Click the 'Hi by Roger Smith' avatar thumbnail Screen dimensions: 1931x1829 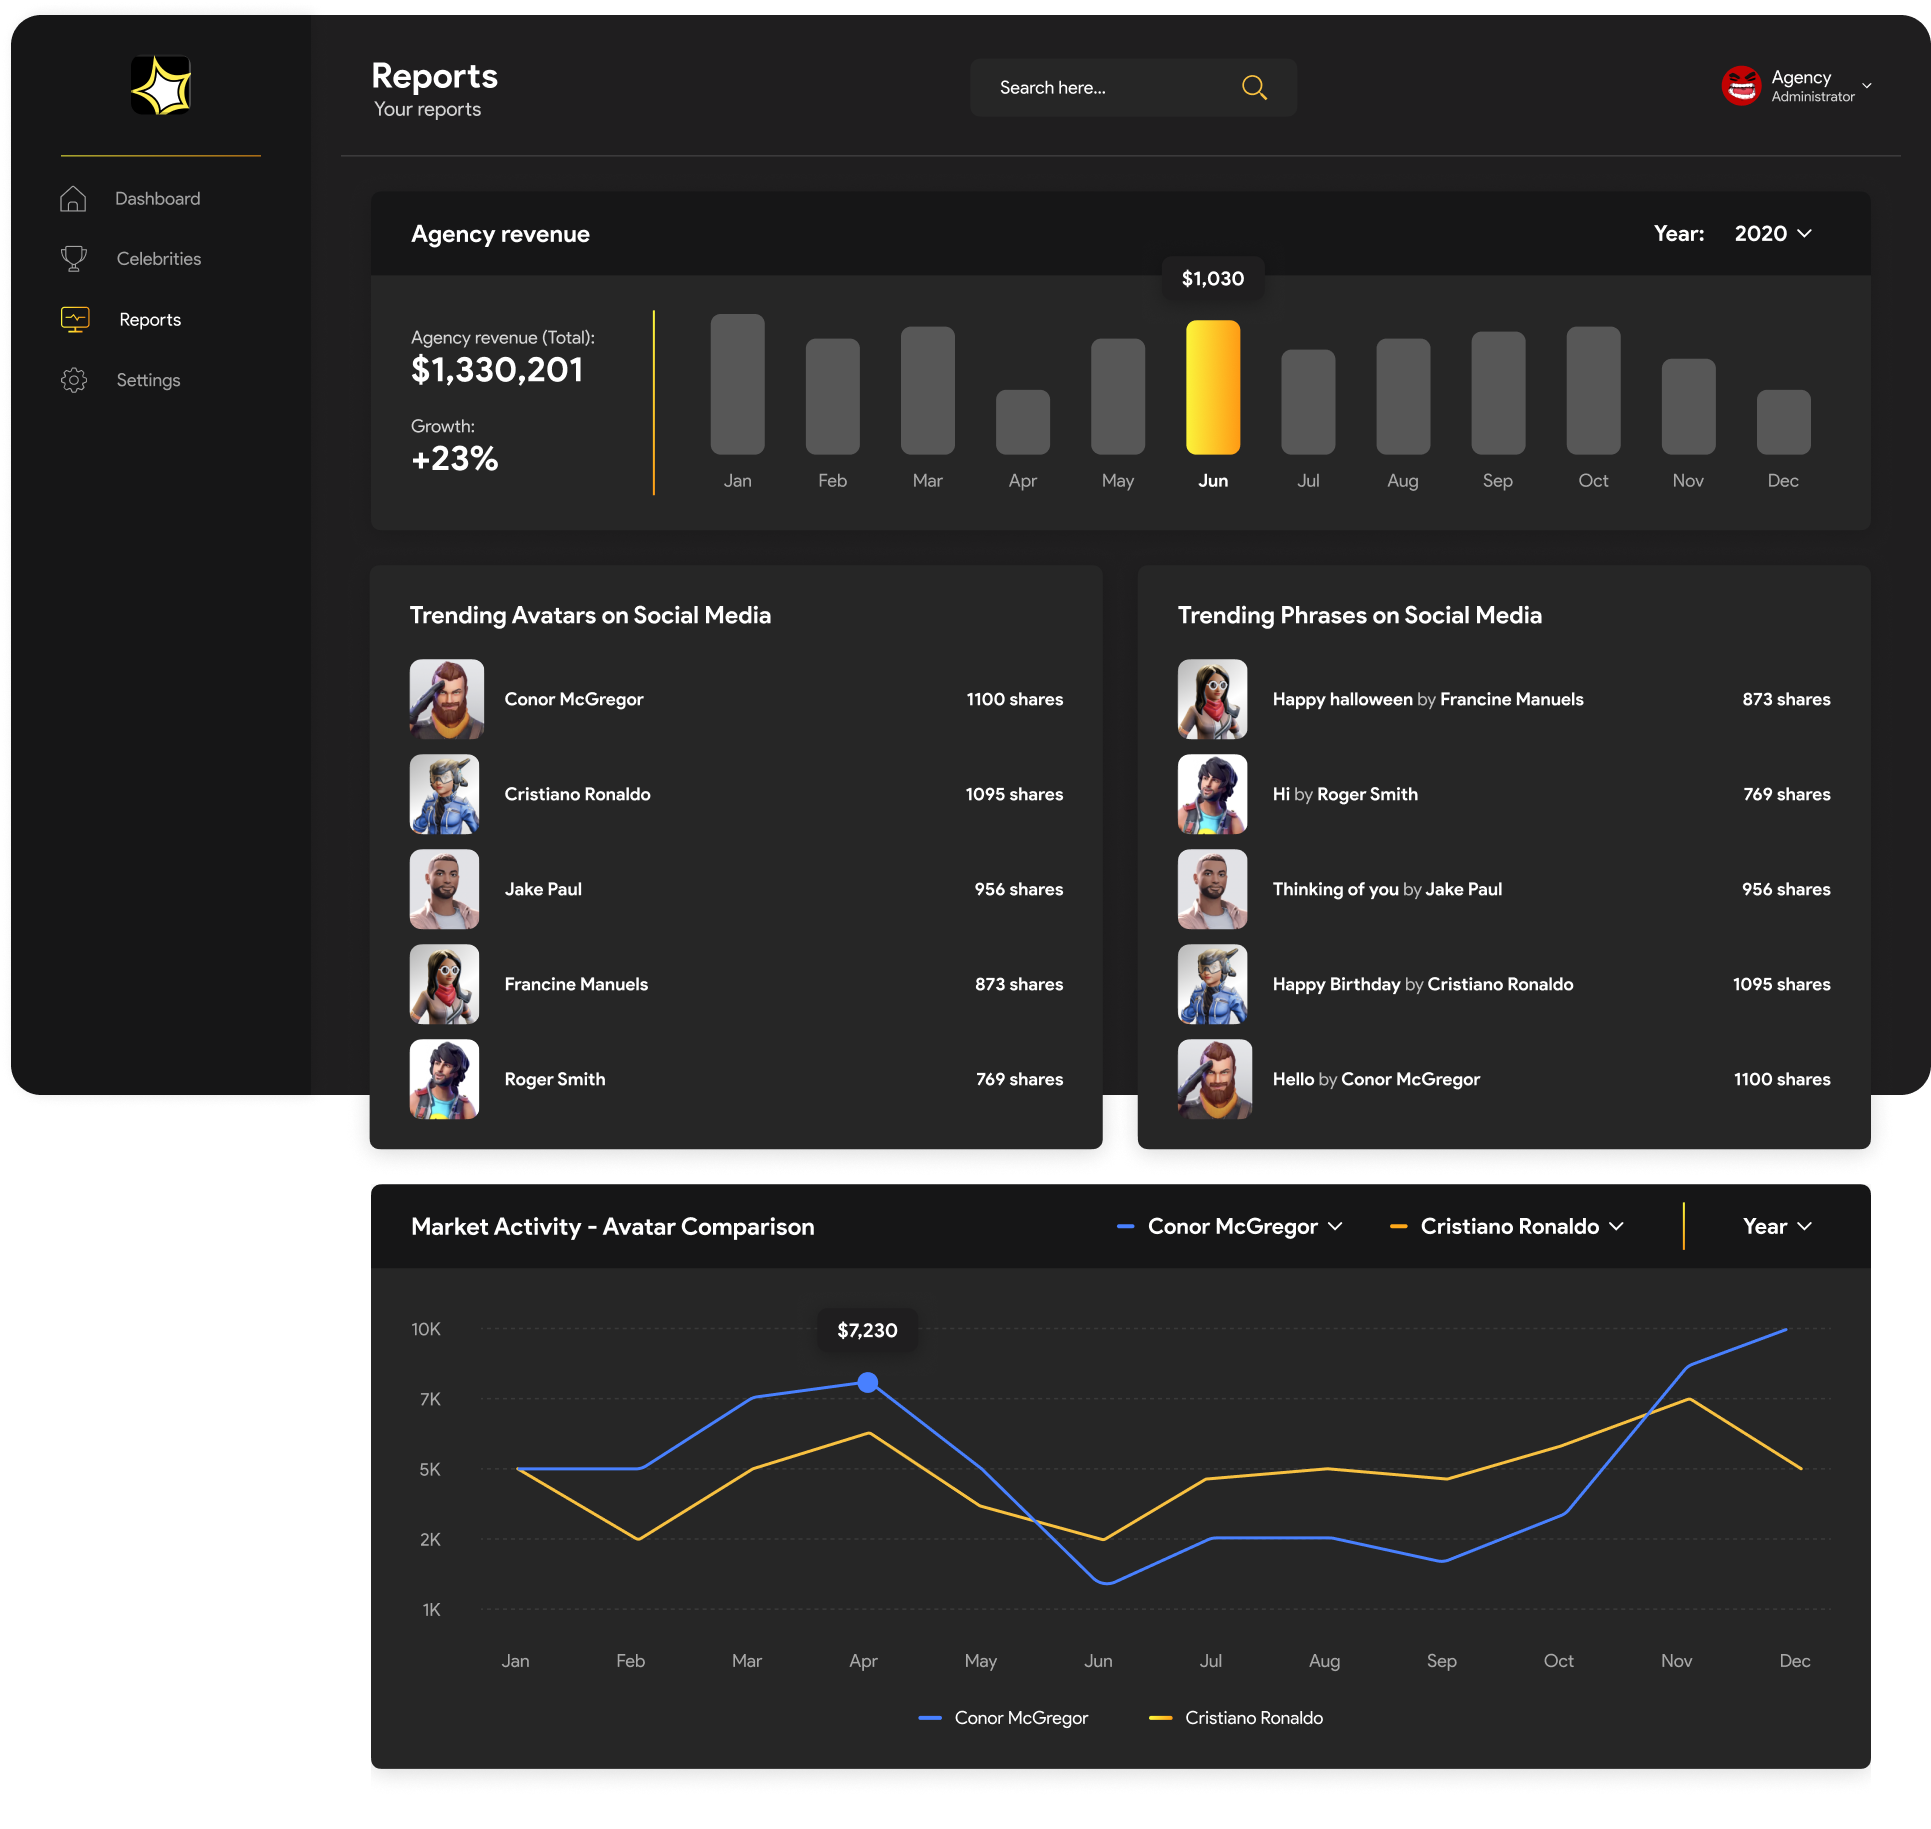tap(1212, 794)
